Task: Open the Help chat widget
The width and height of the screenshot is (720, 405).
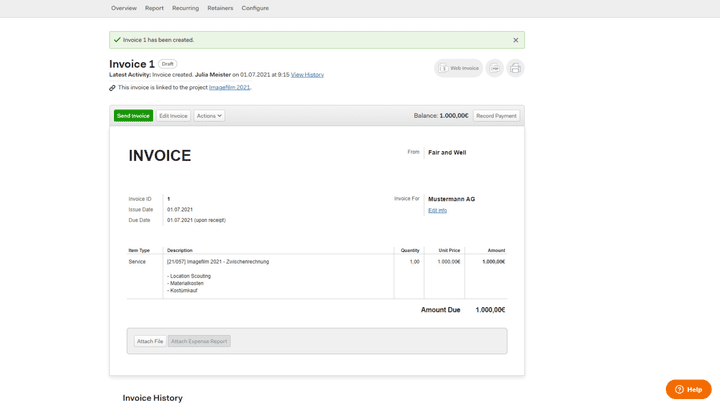Action: tap(688, 389)
